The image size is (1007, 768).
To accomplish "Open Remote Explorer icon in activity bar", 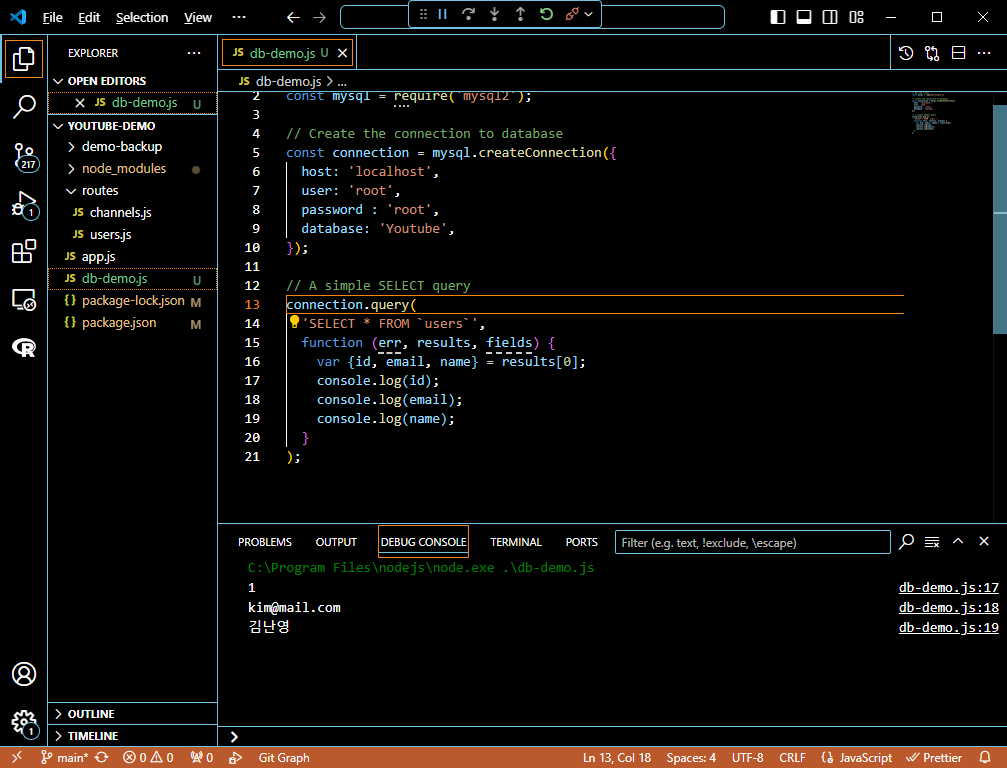I will (x=24, y=300).
